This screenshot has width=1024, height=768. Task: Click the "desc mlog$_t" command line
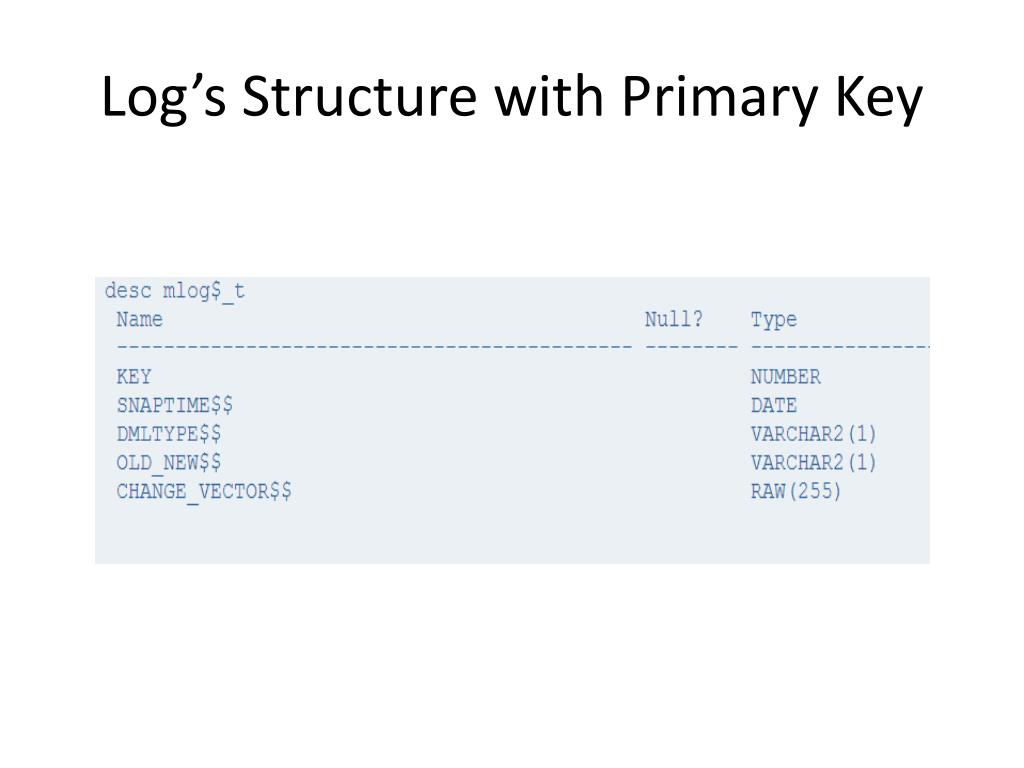175,292
